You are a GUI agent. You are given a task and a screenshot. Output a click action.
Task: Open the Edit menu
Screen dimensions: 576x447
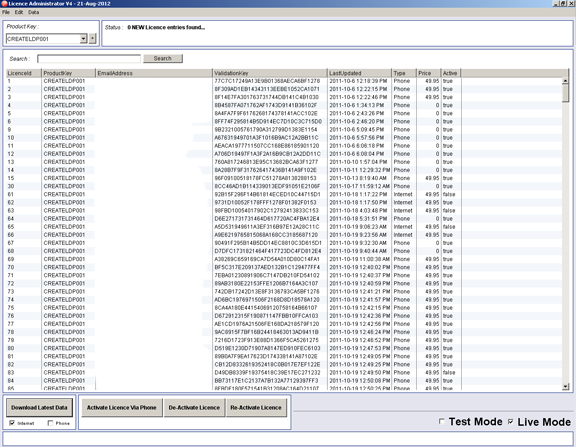click(19, 12)
